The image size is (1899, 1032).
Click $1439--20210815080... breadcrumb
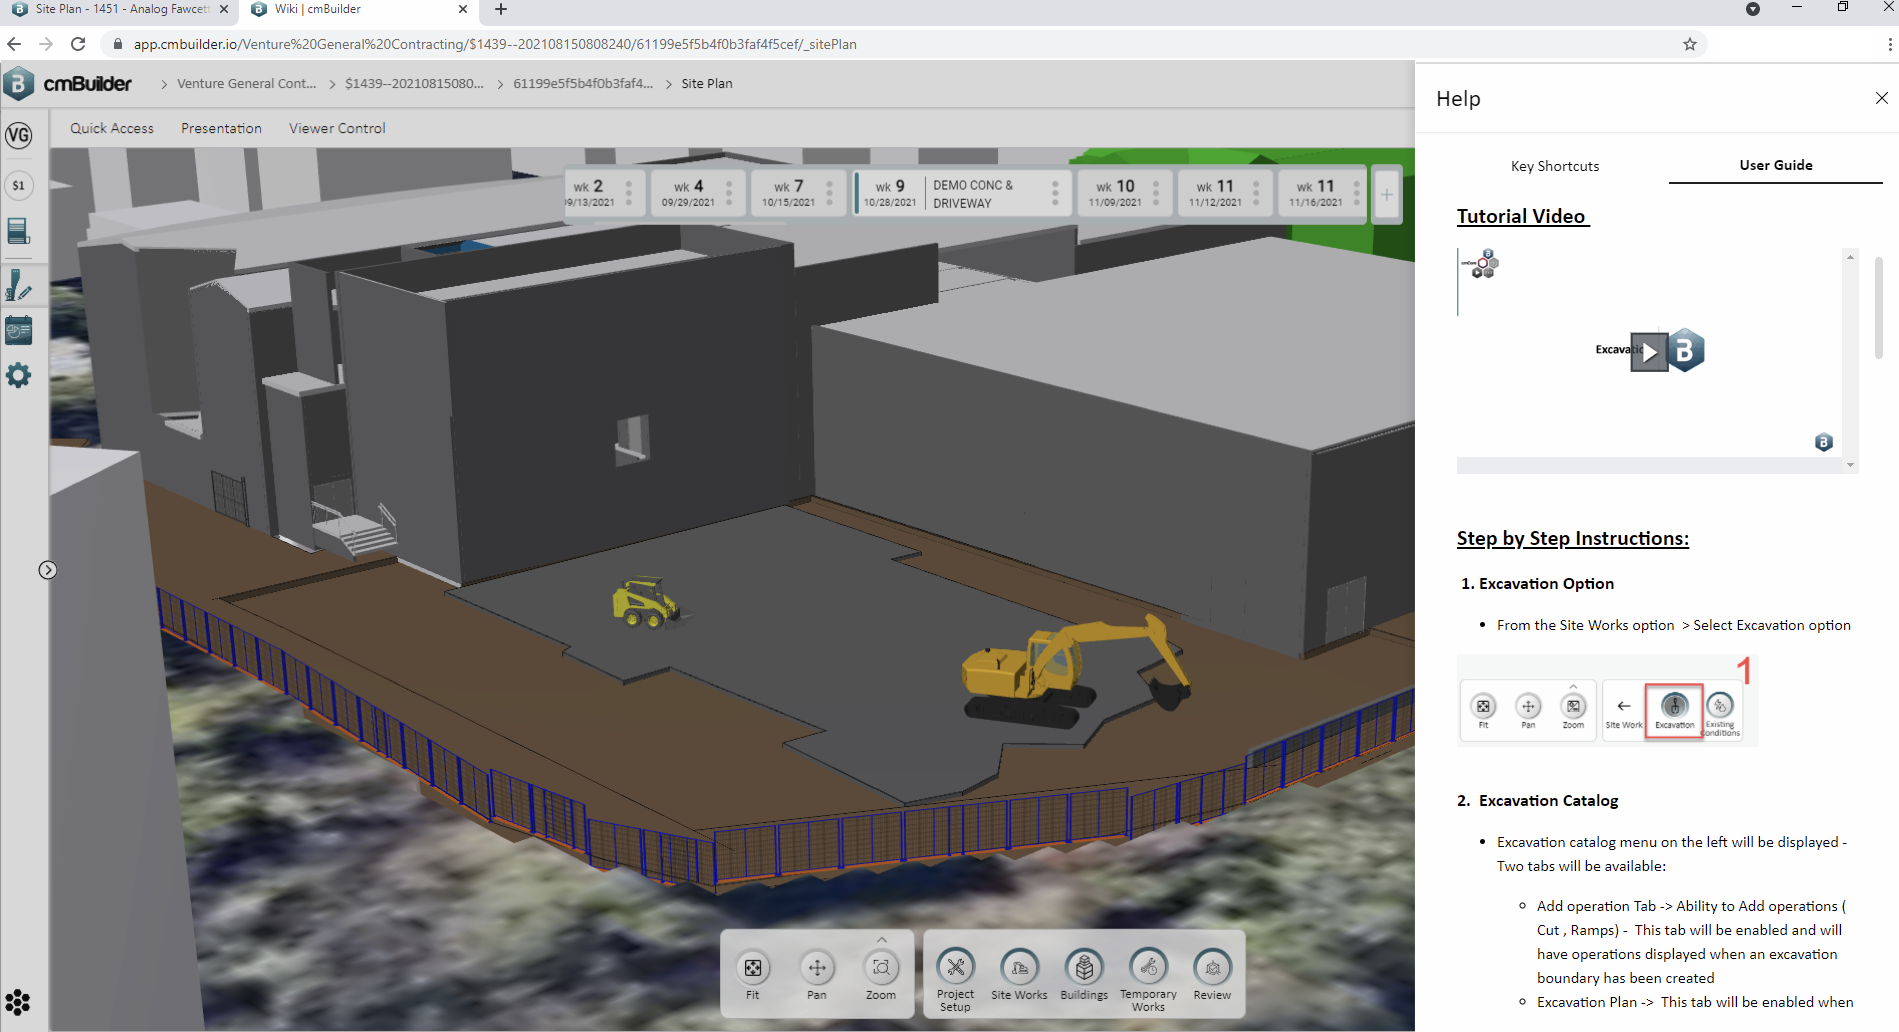tap(414, 84)
